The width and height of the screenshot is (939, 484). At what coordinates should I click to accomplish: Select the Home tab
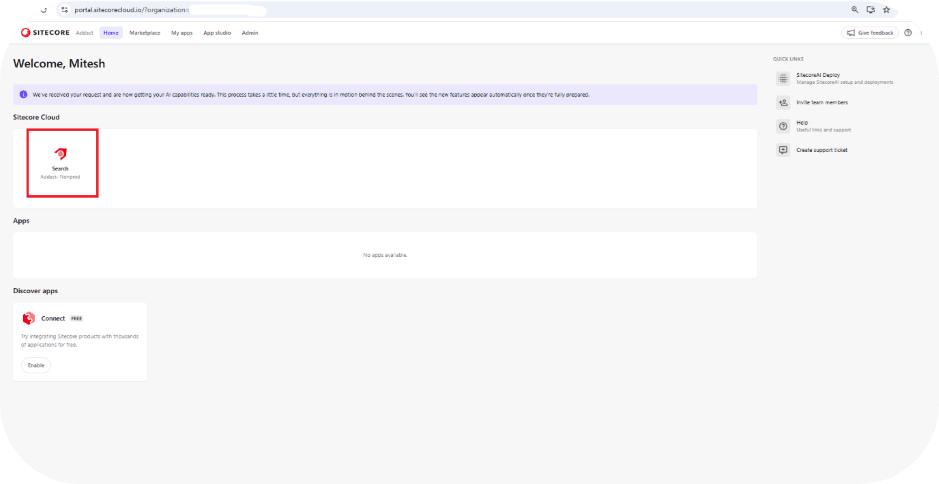click(x=110, y=33)
